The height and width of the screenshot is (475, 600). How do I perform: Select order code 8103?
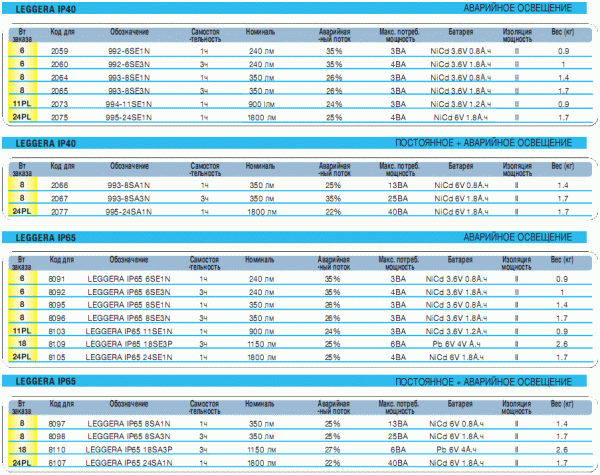(x=57, y=331)
